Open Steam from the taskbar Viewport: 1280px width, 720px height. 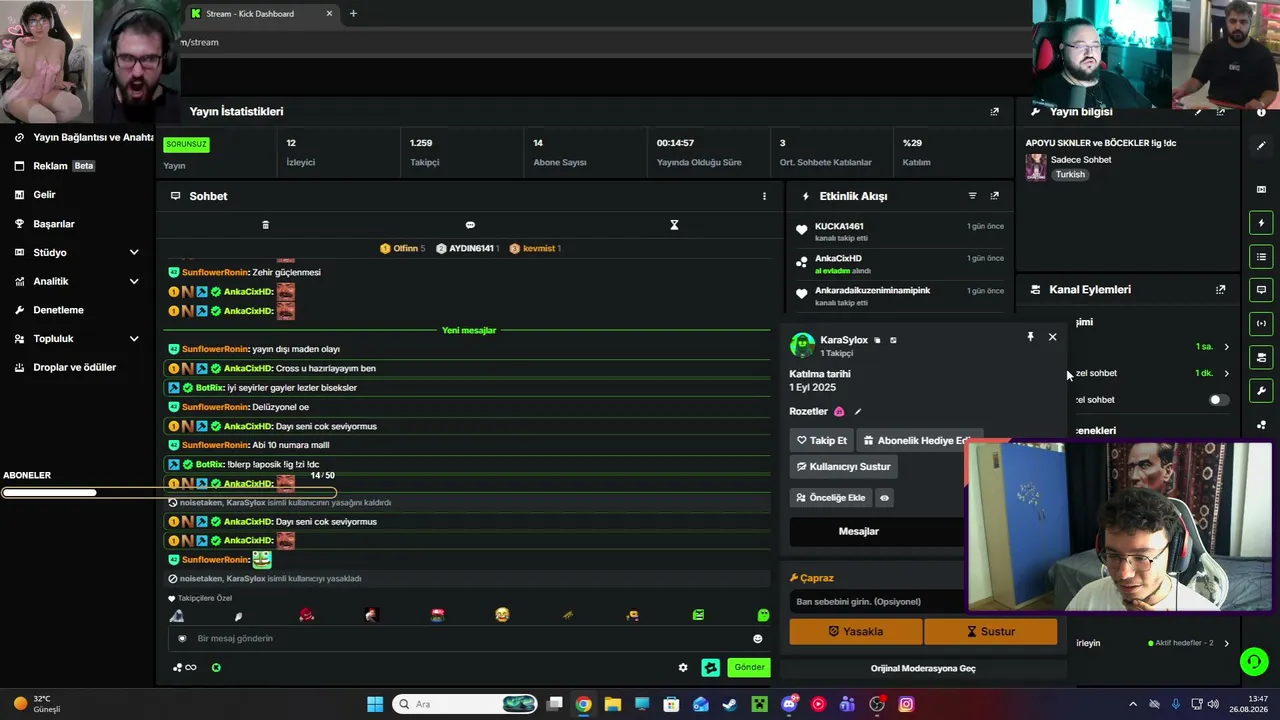(x=730, y=704)
